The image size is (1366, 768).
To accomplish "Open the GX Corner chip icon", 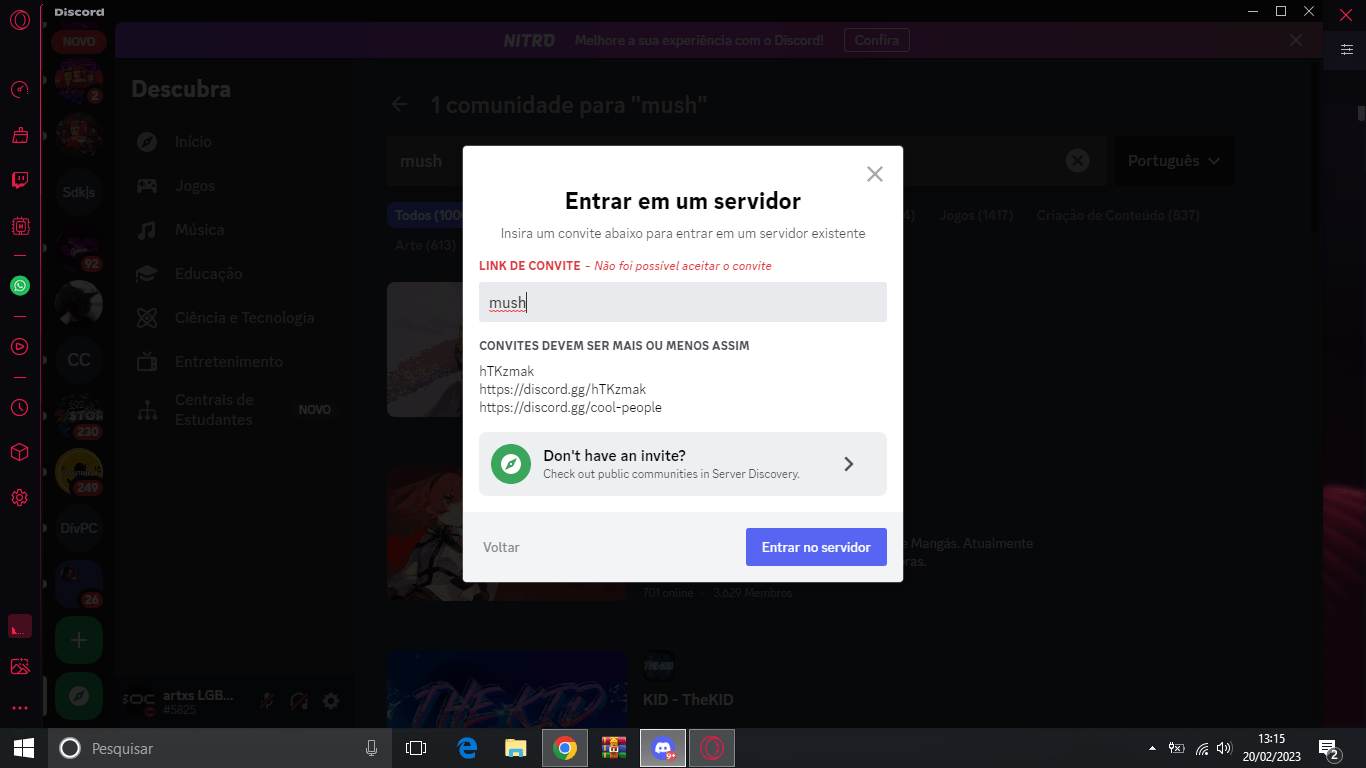I will click(19, 227).
